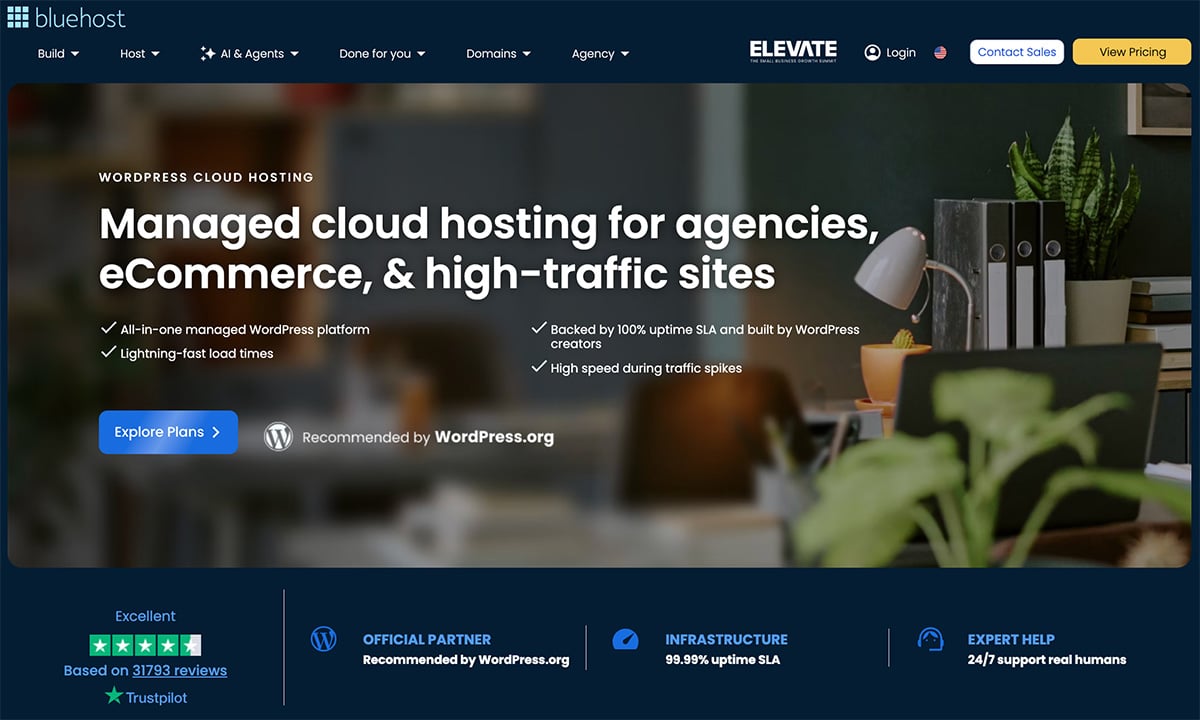The width and height of the screenshot is (1200, 720).
Task: Click the ELEVATE summit logo
Action: [x=793, y=51]
